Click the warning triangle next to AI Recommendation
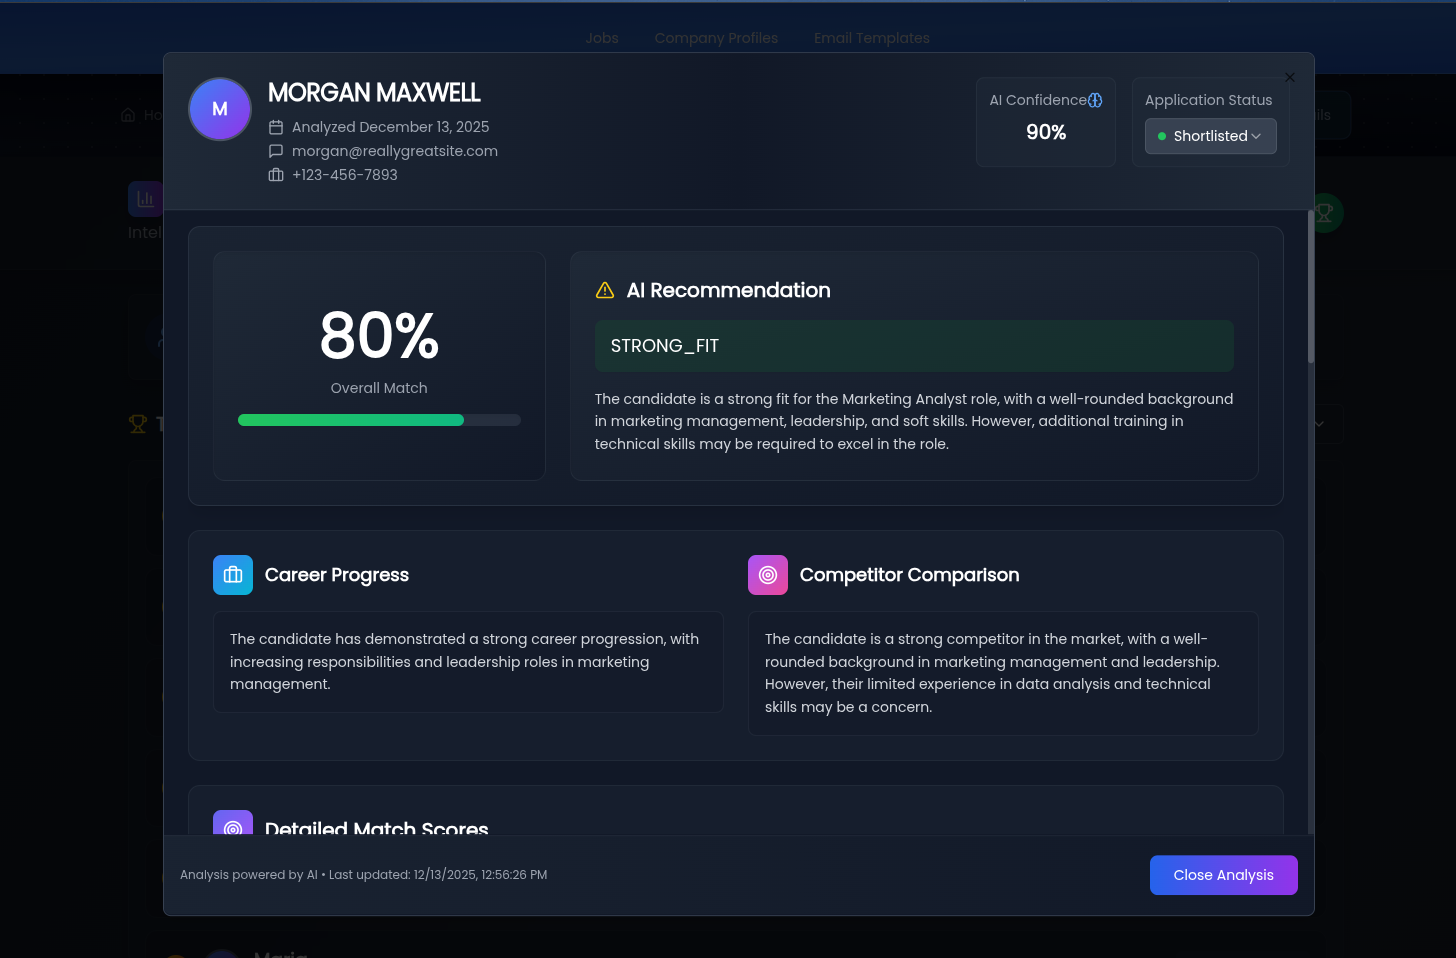The image size is (1456, 958). tap(604, 289)
